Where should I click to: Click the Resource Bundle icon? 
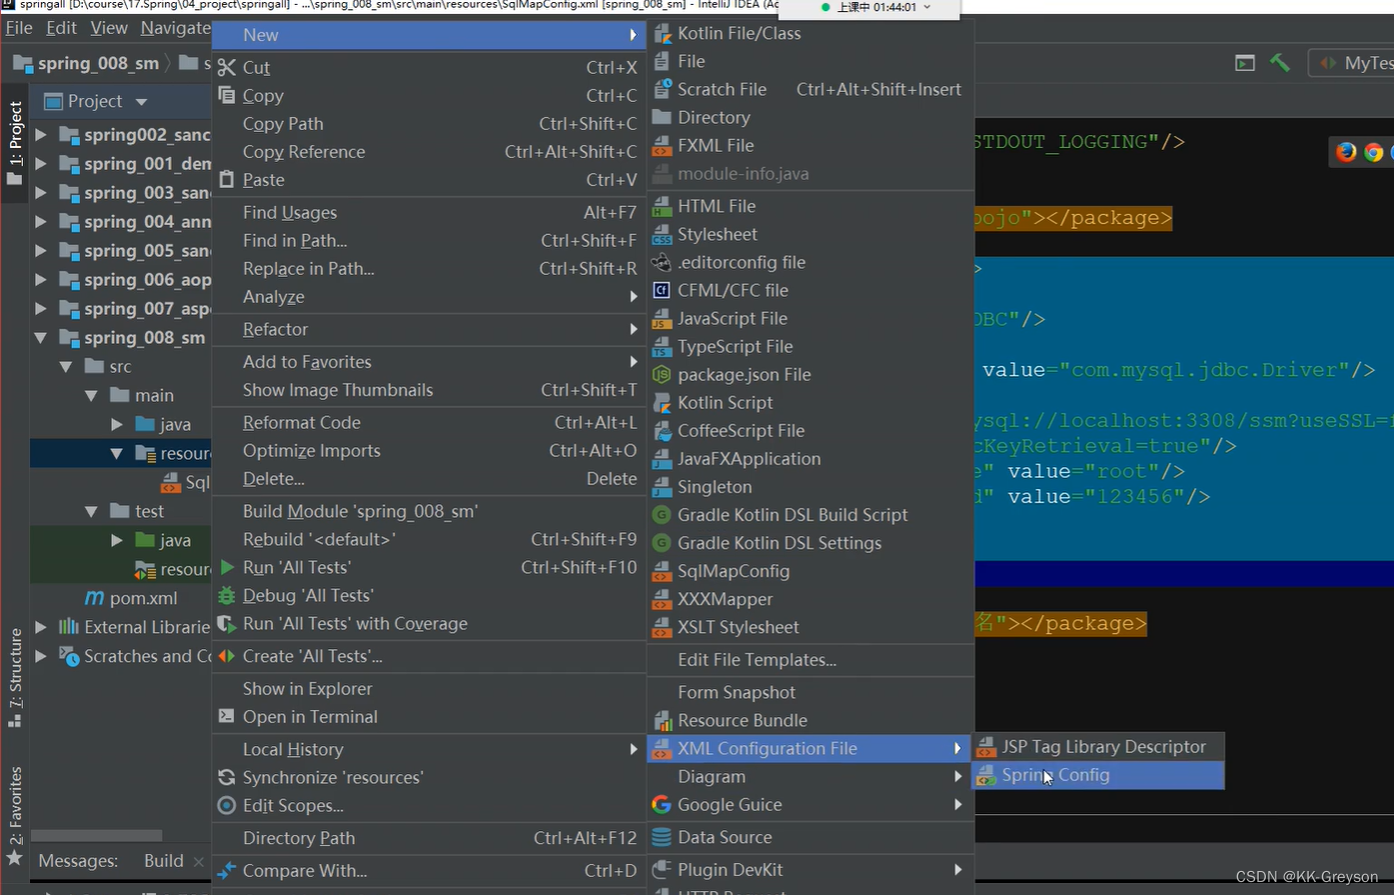point(662,721)
